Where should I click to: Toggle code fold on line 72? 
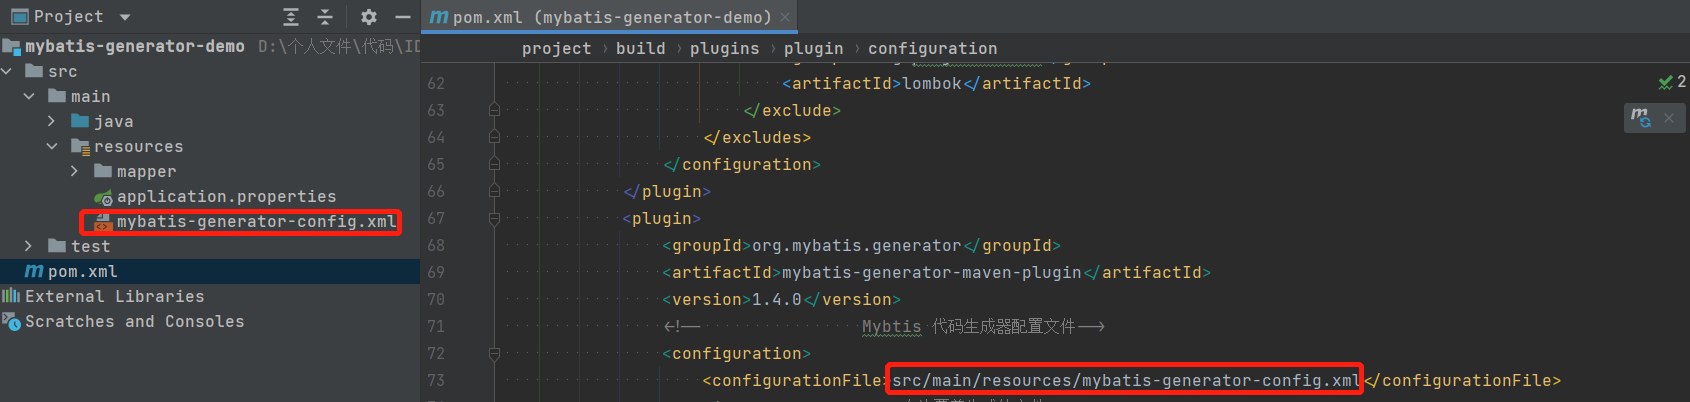point(494,353)
